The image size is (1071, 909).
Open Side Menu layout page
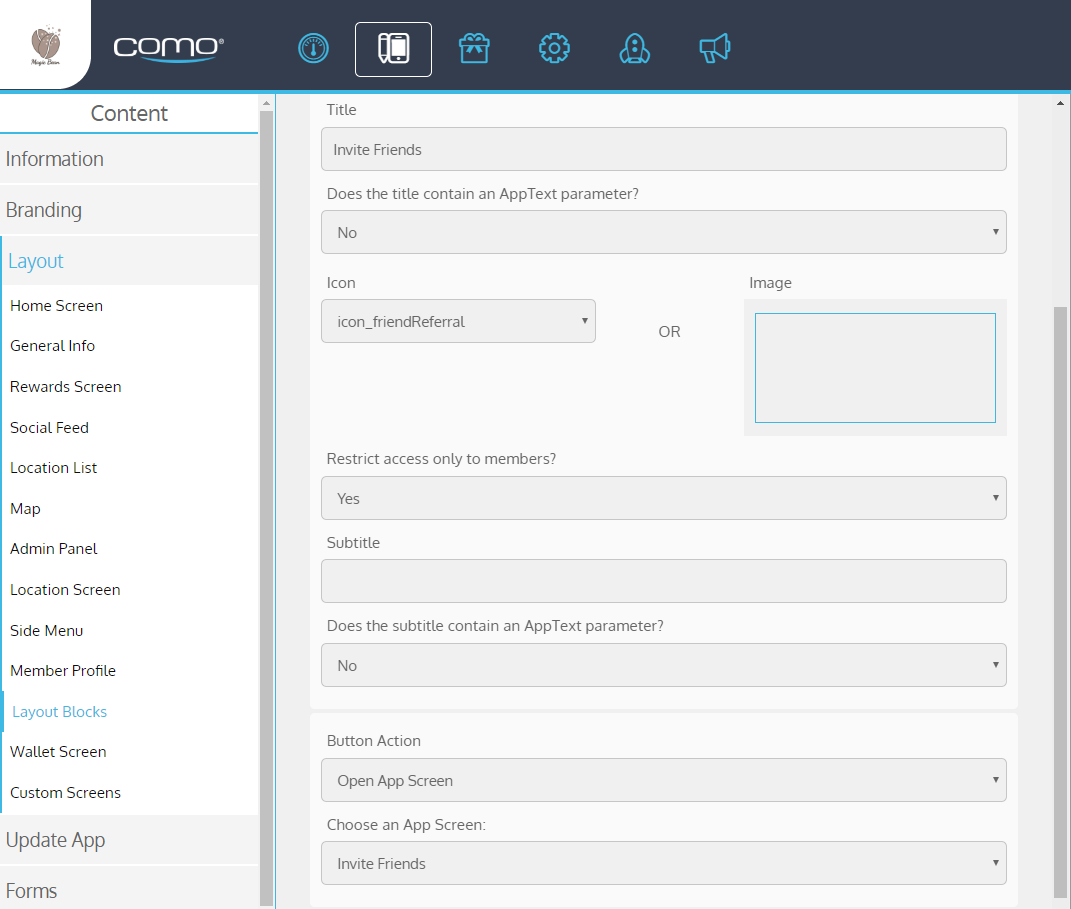(47, 631)
